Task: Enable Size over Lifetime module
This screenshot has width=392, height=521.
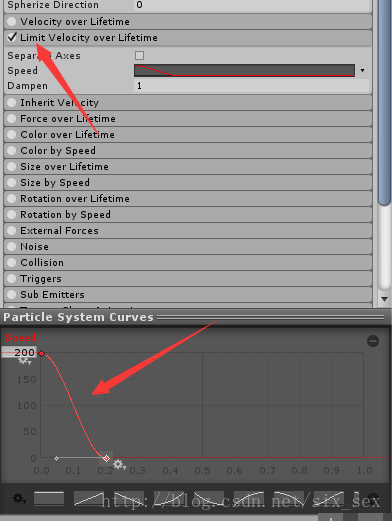Action: click(12, 166)
